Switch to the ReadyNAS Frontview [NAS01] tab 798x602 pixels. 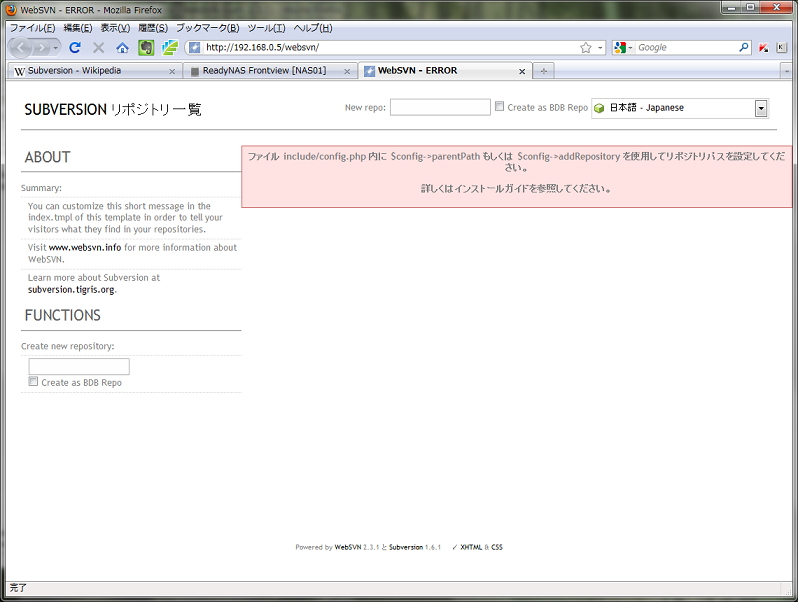(x=269, y=71)
